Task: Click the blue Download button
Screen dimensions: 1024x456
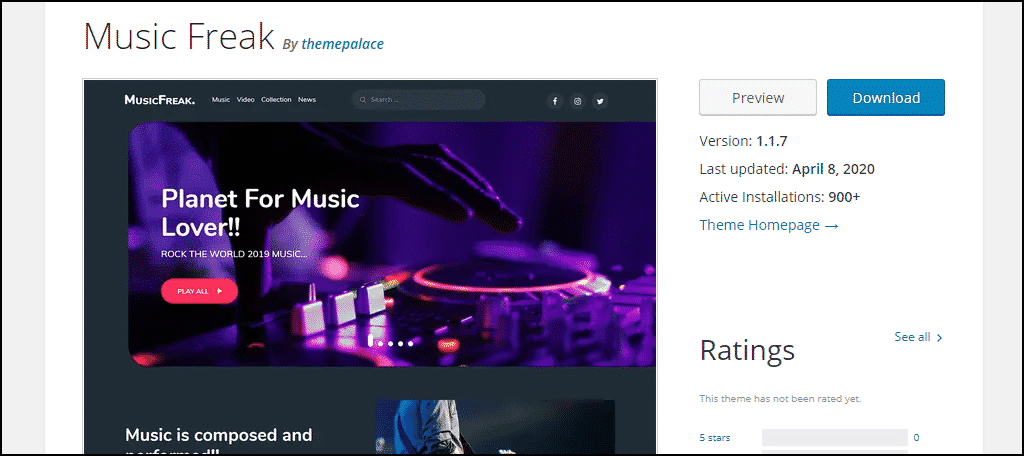Action: click(886, 97)
